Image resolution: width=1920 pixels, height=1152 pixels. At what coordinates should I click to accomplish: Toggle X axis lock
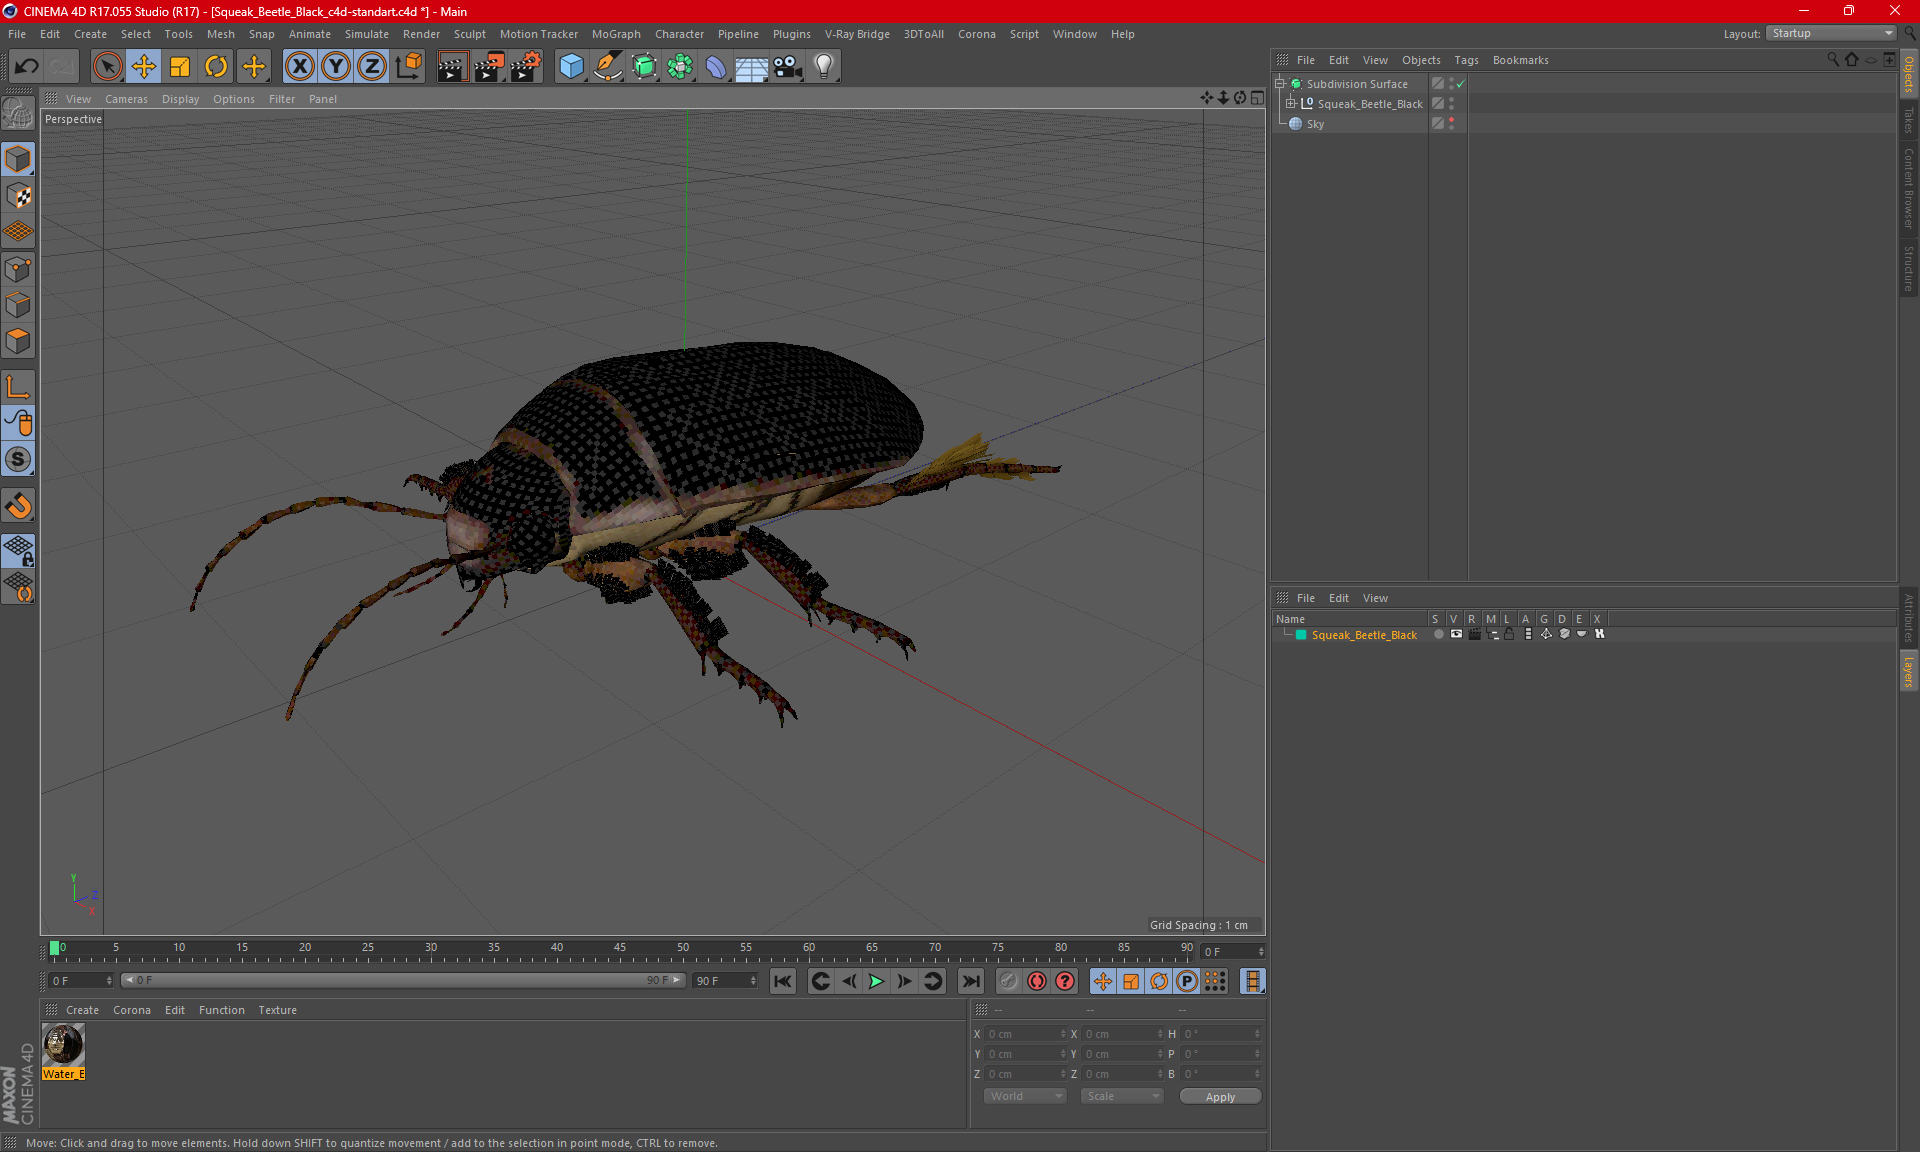point(299,67)
